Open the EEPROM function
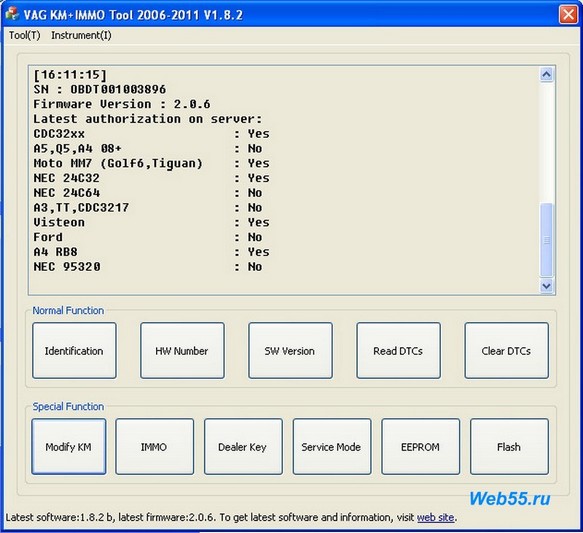Viewport: 583px width, 533px height. pyautogui.click(x=421, y=446)
